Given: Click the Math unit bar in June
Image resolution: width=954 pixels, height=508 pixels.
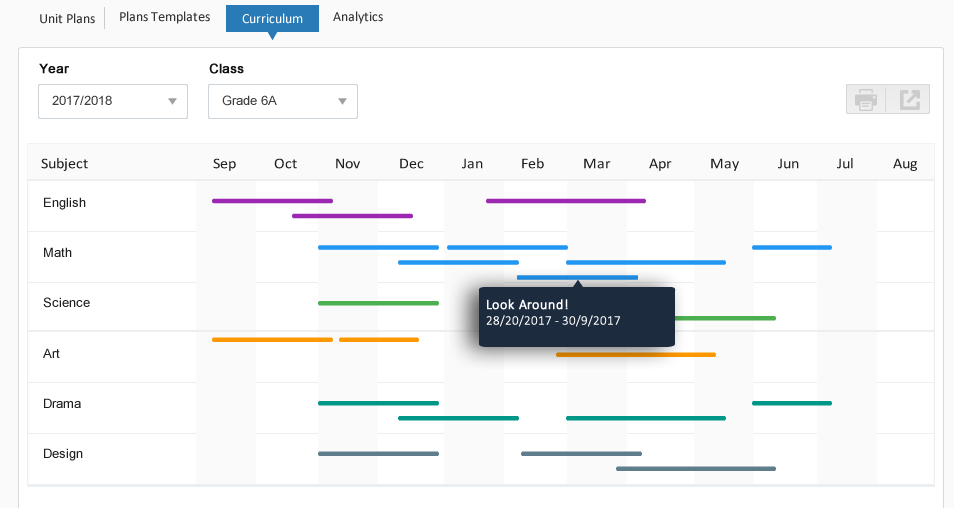Looking at the screenshot, I should pos(792,247).
